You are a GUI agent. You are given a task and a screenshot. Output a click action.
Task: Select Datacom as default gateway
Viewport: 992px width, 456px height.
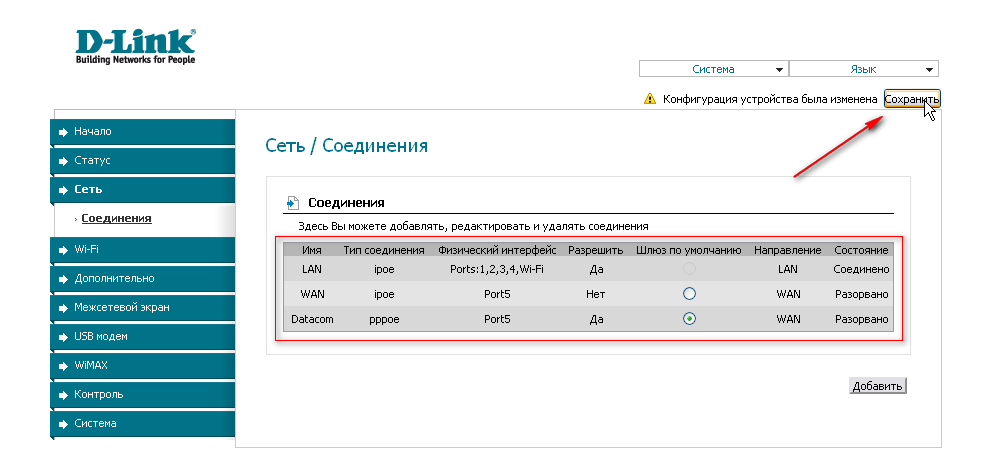pos(689,319)
